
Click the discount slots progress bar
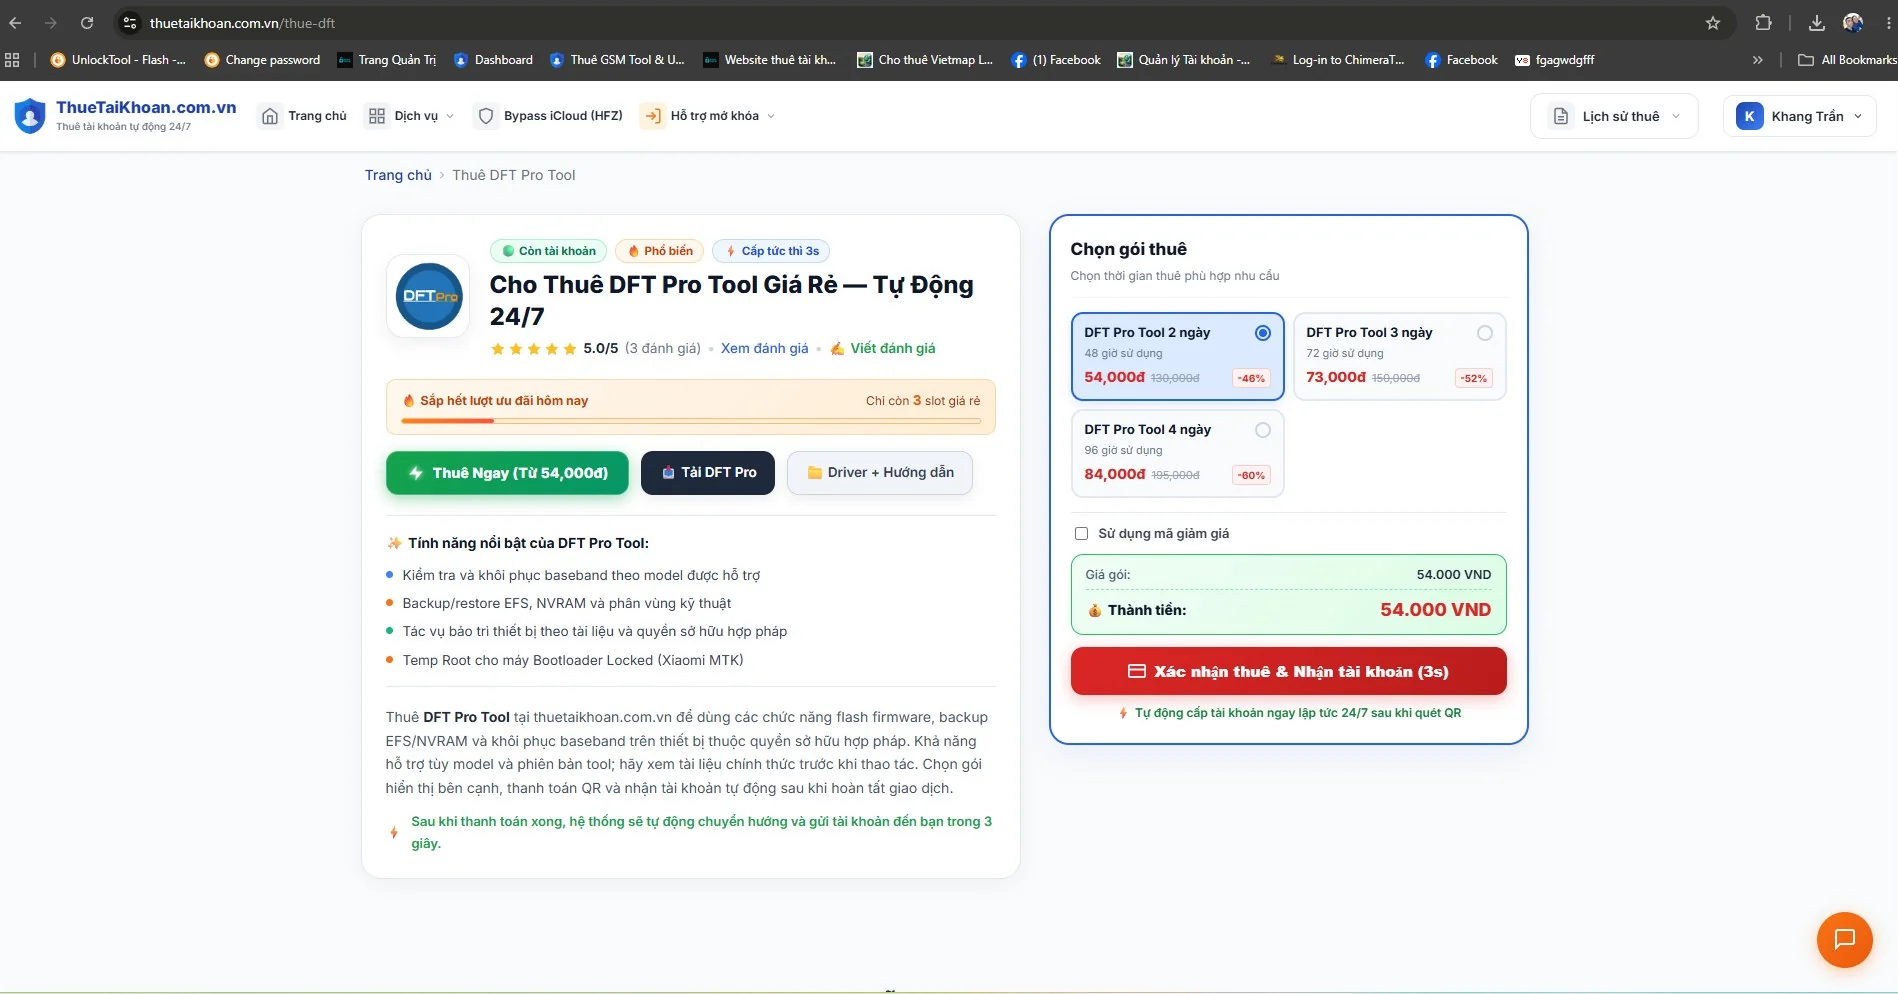(691, 421)
